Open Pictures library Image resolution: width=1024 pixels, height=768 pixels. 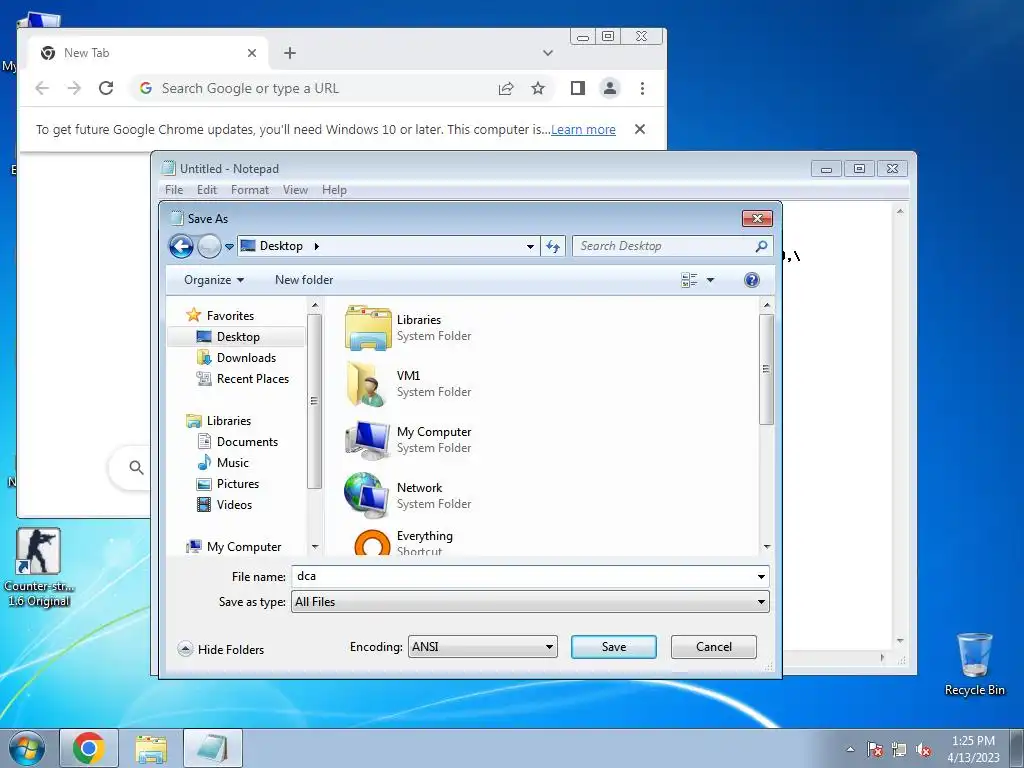(238, 484)
